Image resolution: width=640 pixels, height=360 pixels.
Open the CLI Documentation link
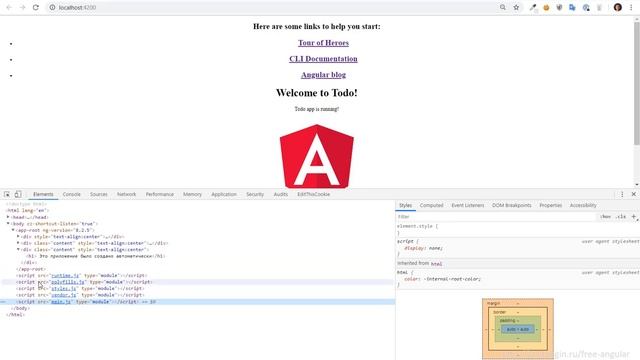(x=323, y=59)
